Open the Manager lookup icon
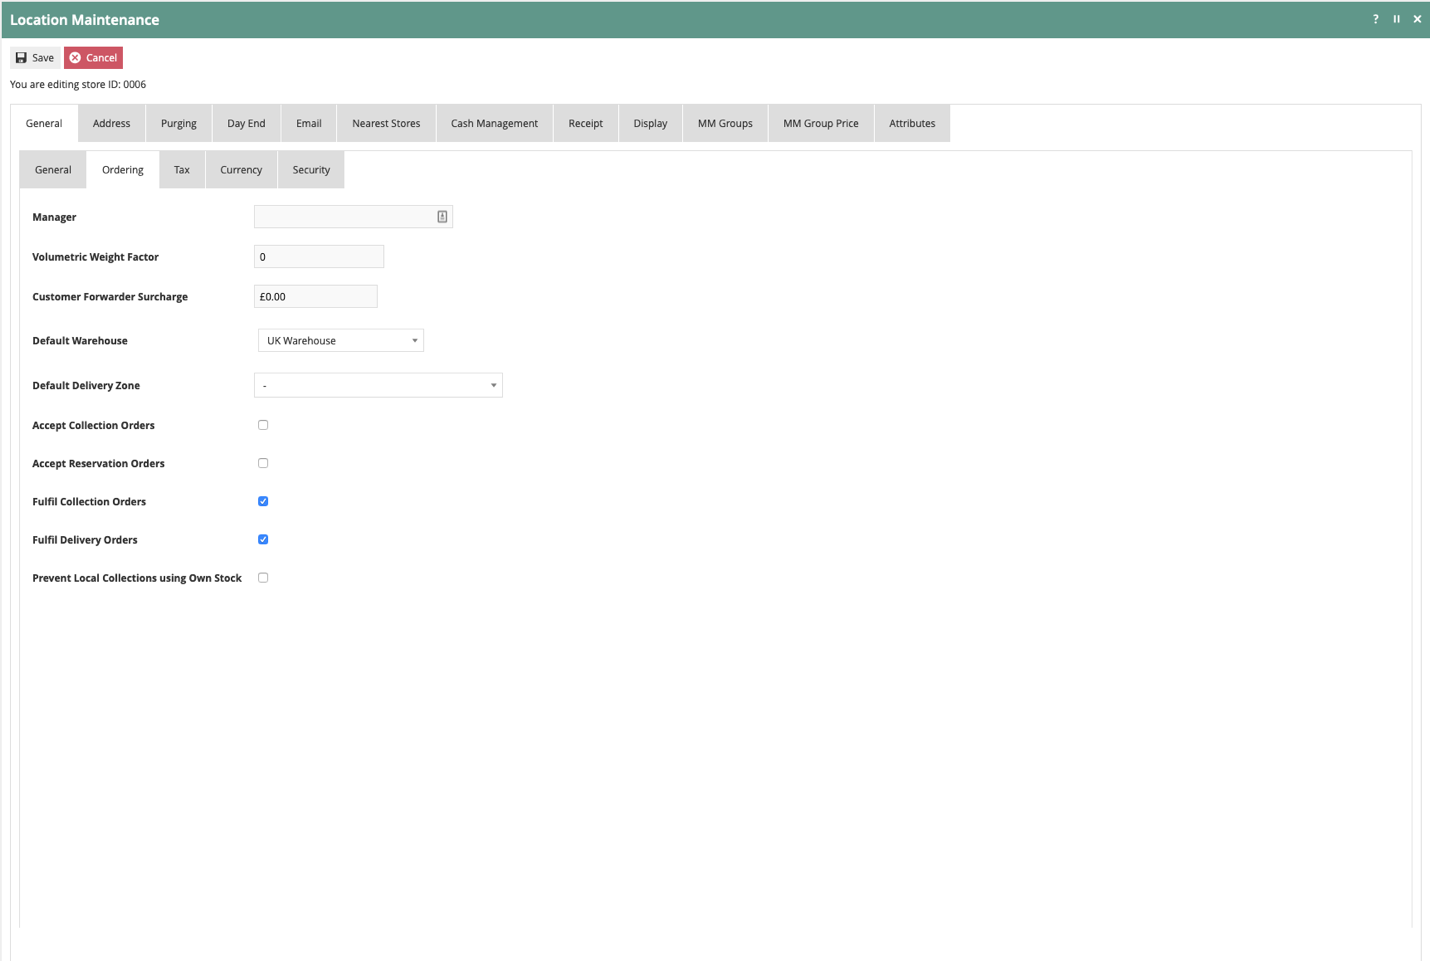Image resolution: width=1430 pixels, height=961 pixels. tap(442, 217)
